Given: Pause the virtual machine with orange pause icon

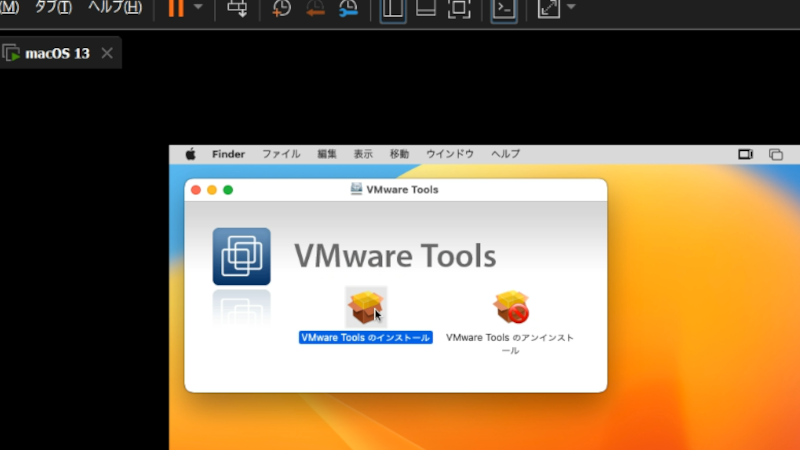Looking at the screenshot, I should tap(176, 8).
